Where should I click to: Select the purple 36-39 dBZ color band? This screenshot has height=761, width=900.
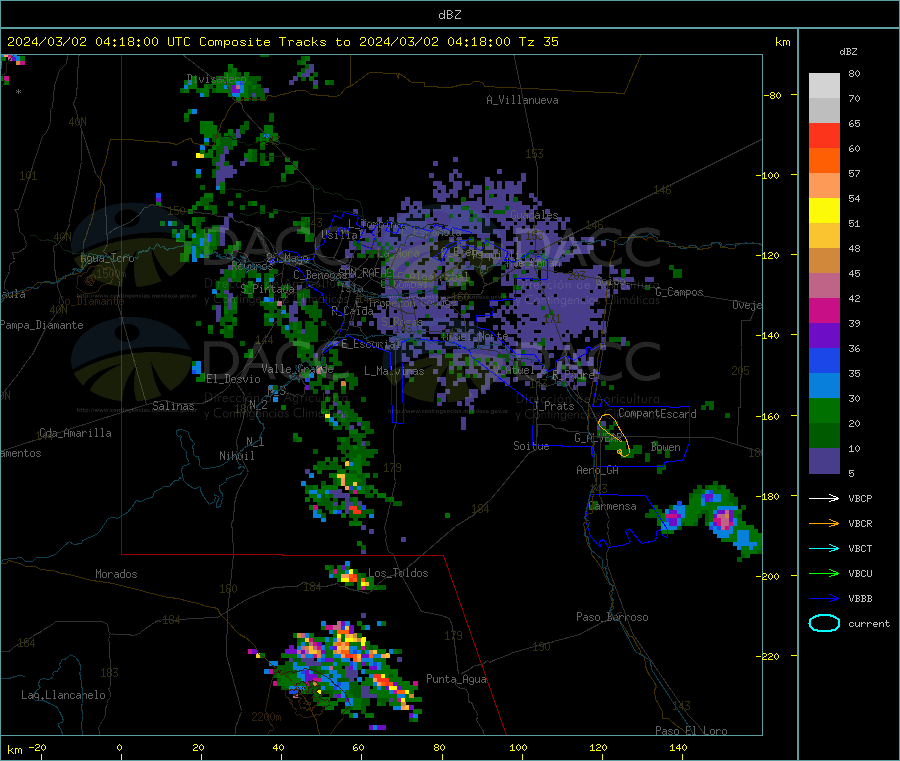coord(824,336)
